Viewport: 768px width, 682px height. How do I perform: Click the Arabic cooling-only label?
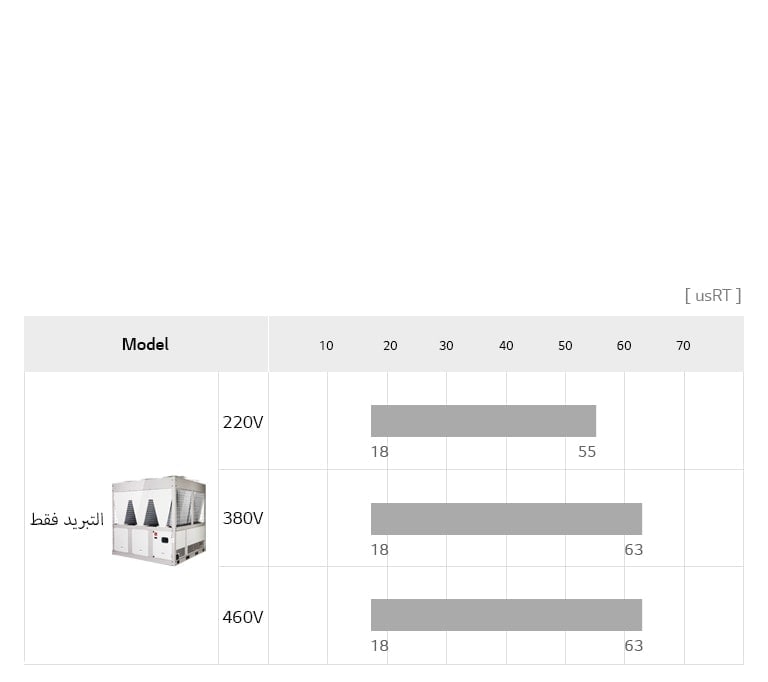[x=67, y=520]
